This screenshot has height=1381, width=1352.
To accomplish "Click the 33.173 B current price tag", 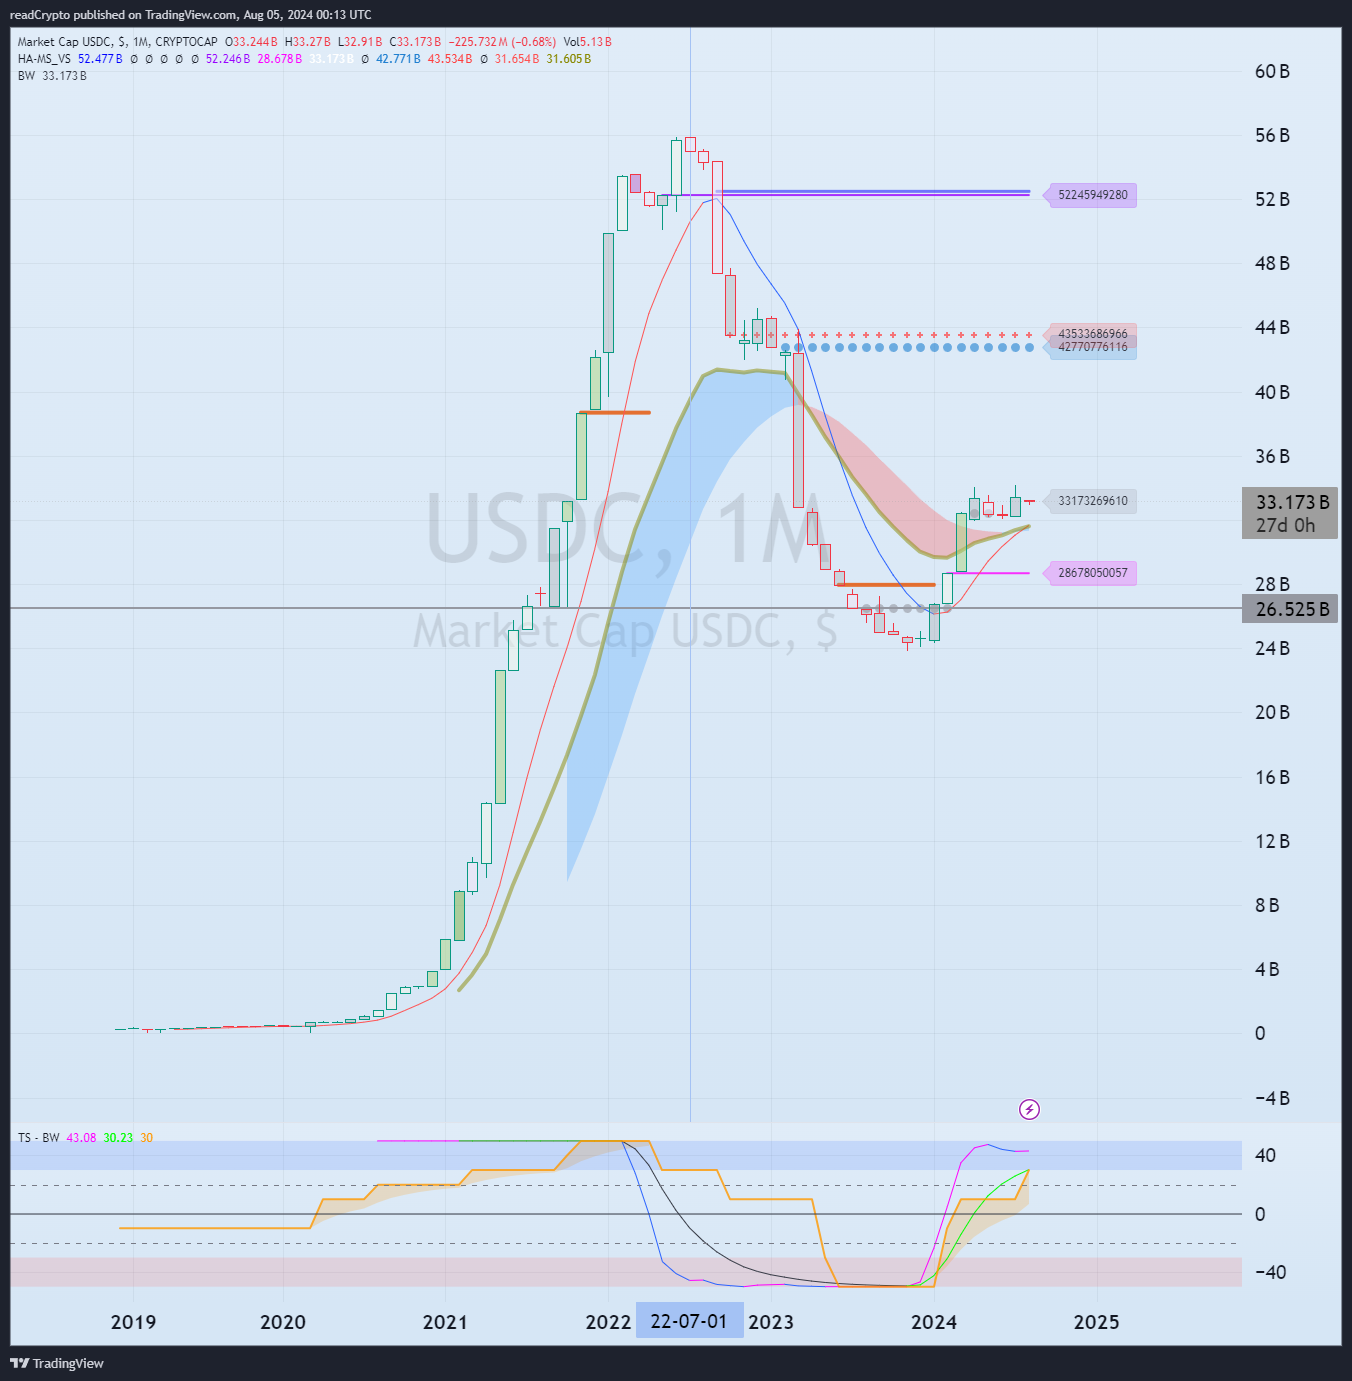I will point(1292,502).
